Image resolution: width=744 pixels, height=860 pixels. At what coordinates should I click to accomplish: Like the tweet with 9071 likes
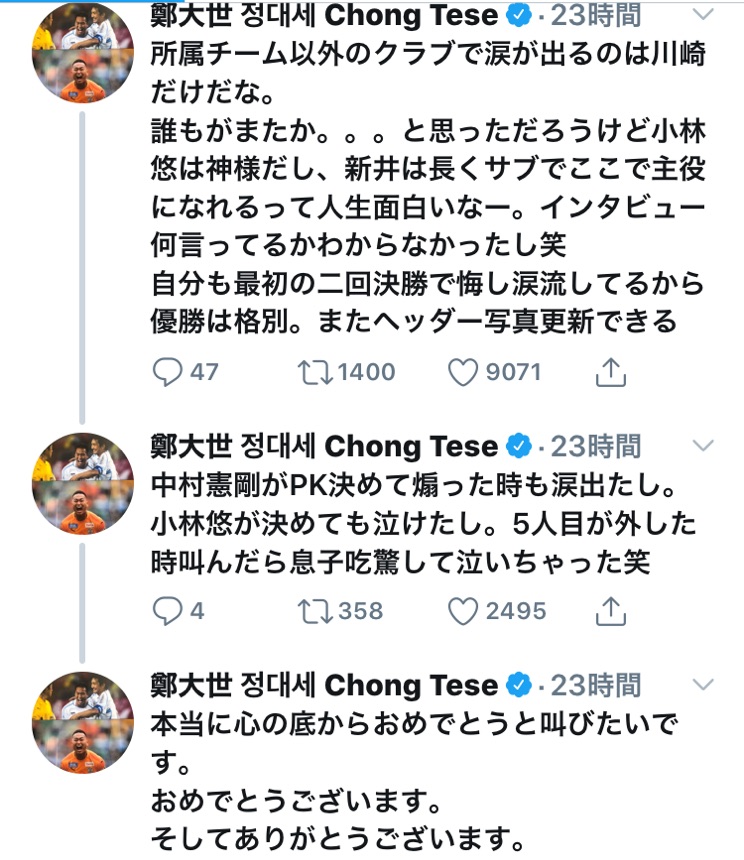[462, 373]
